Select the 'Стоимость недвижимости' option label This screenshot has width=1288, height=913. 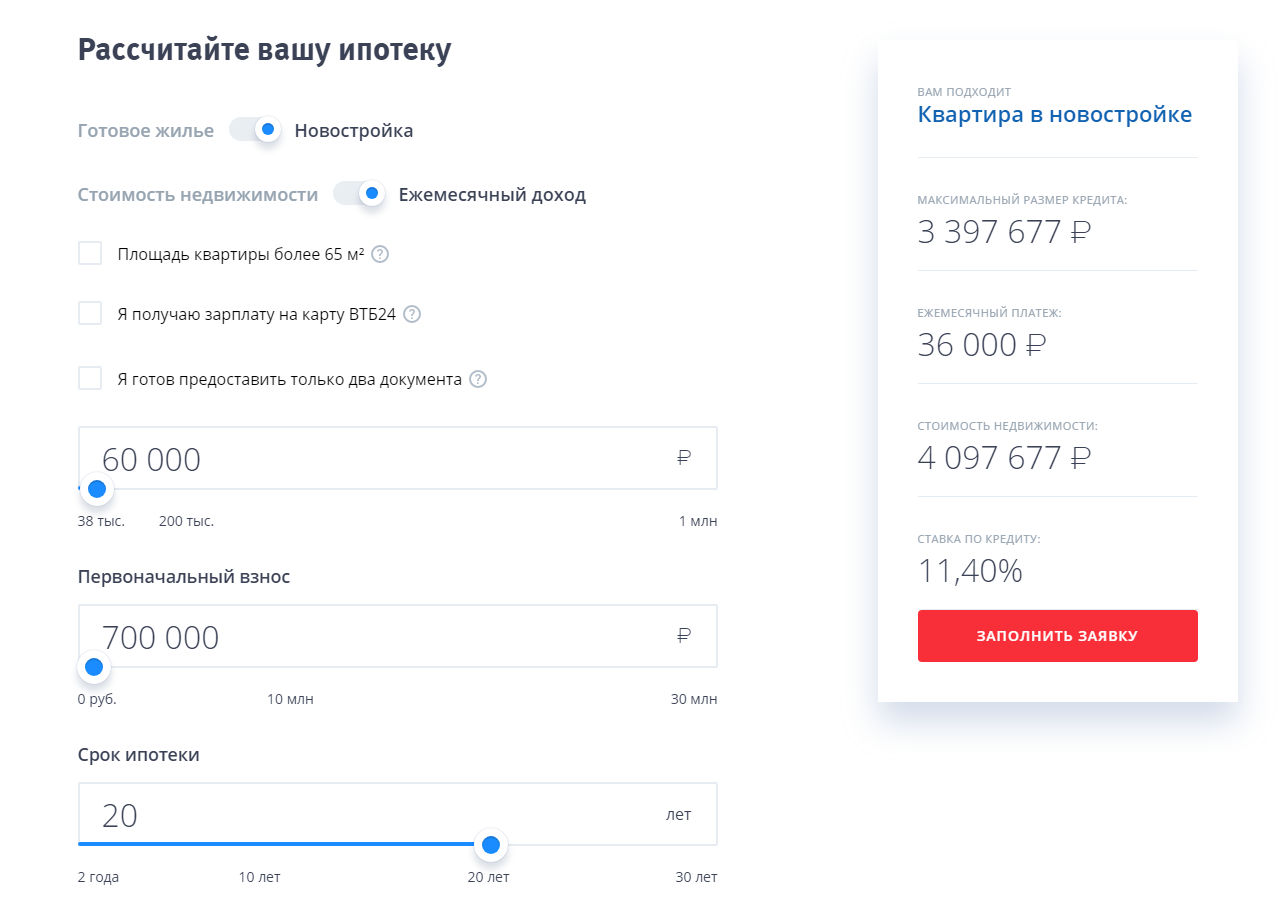[198, 195]
